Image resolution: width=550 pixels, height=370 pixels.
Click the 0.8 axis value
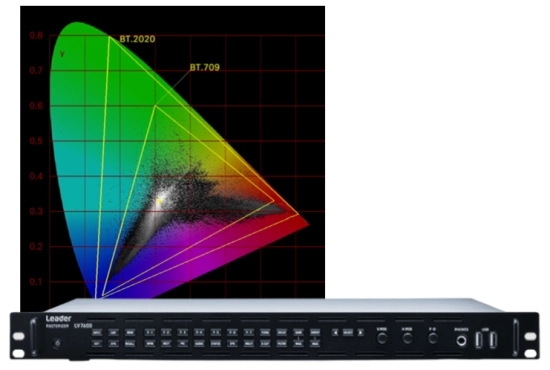pyautogui.click(x=36, y=35)
